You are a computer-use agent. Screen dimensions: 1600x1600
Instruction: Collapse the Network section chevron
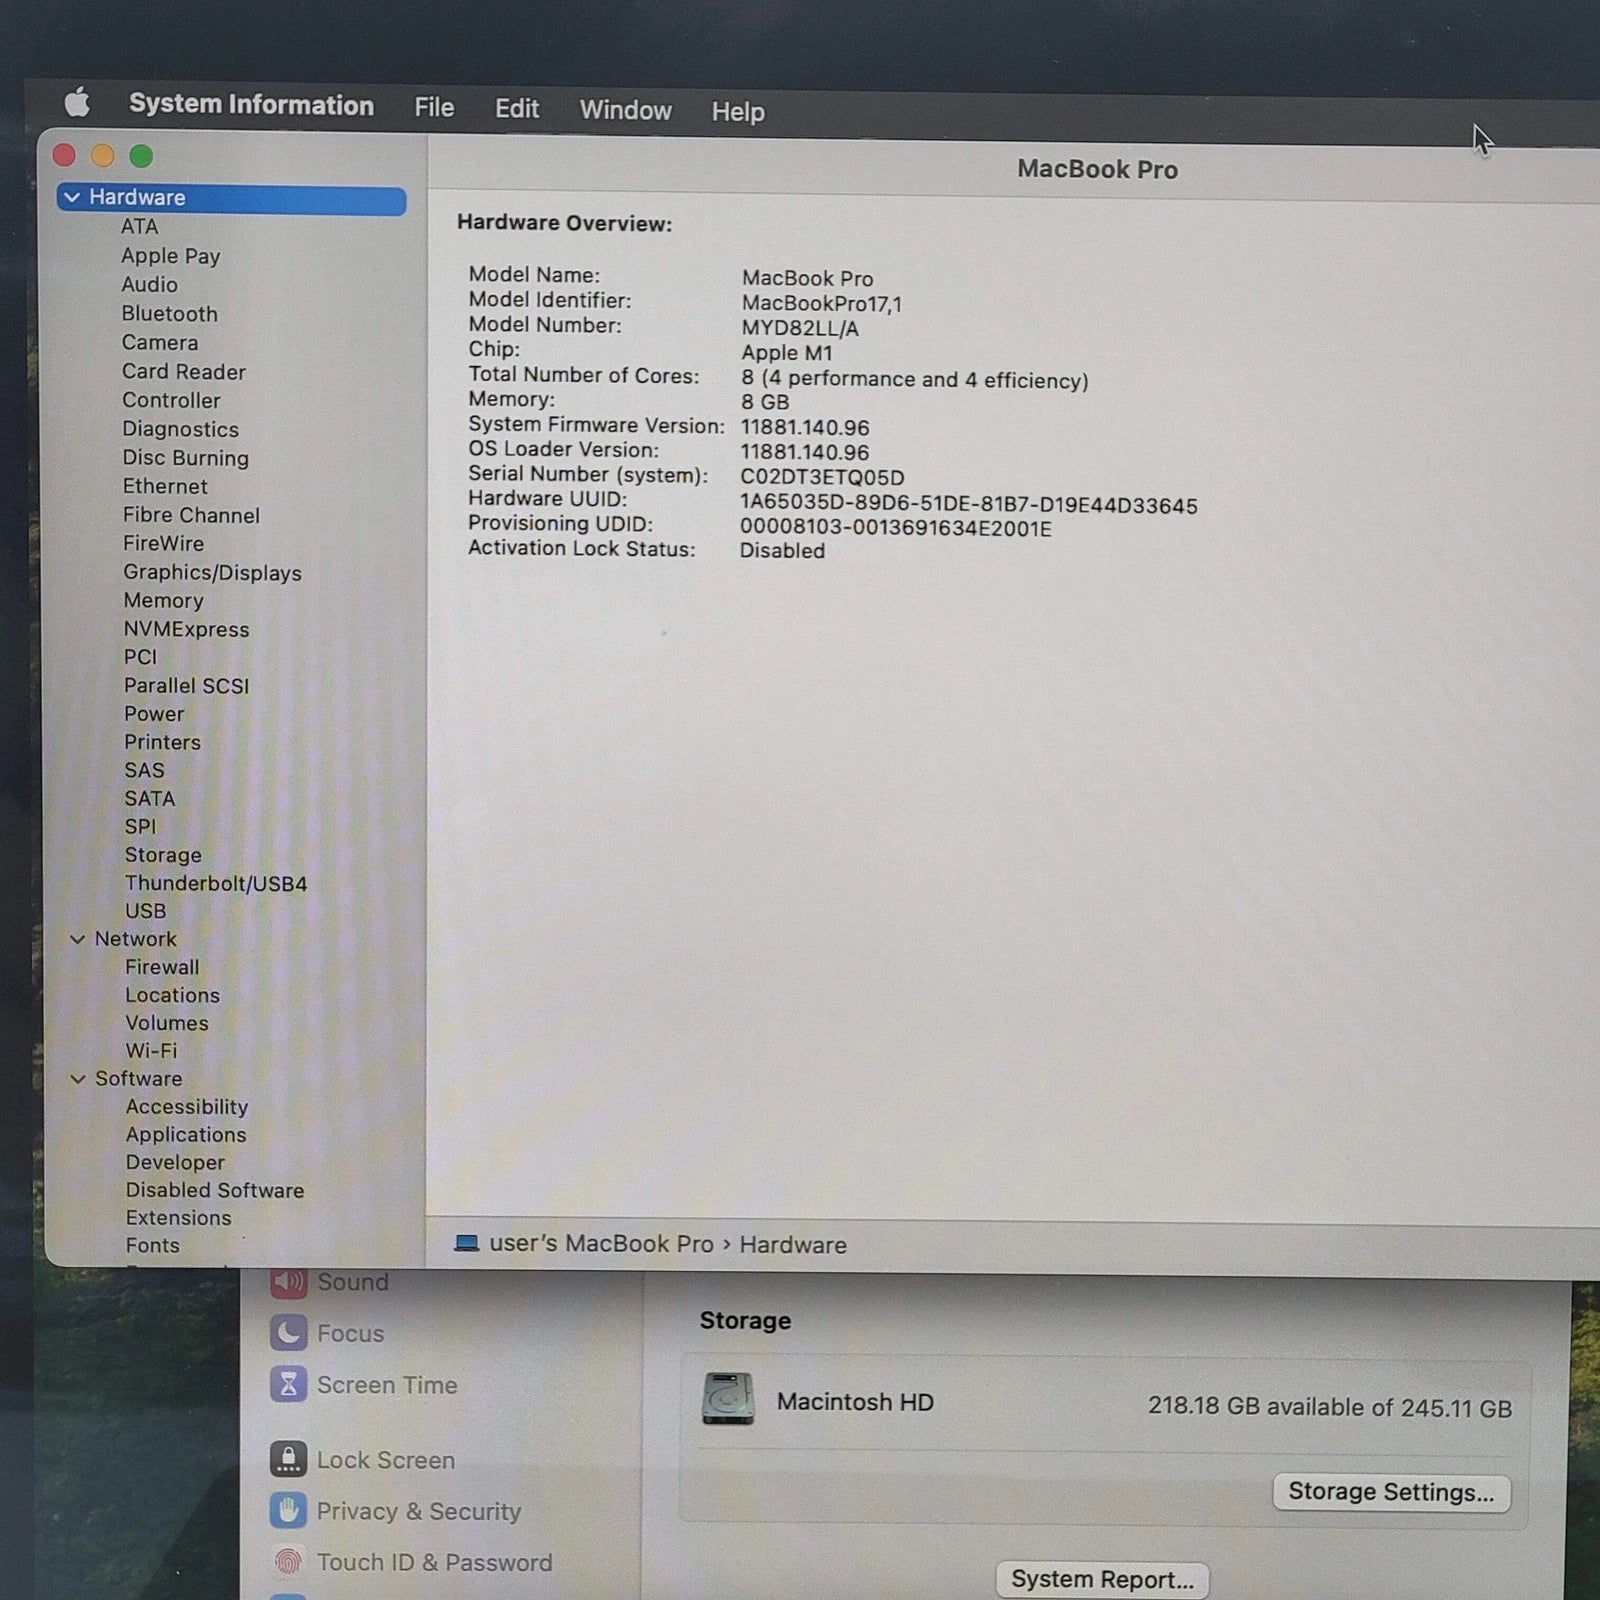pyautogui.click(x=77, y=939)
